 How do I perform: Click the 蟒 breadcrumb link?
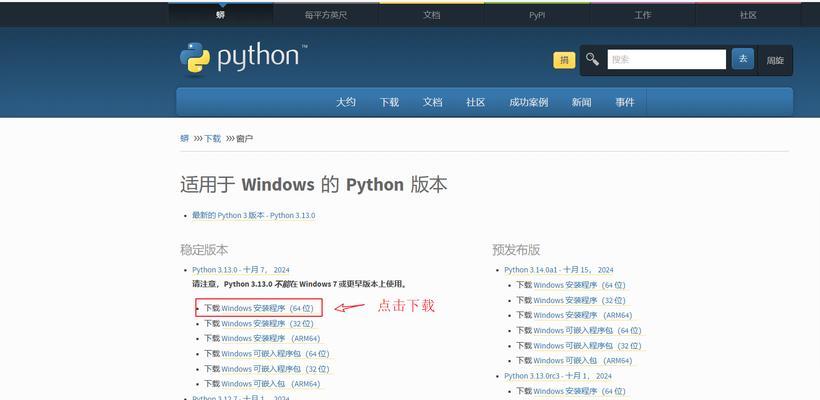pos(185,139)
